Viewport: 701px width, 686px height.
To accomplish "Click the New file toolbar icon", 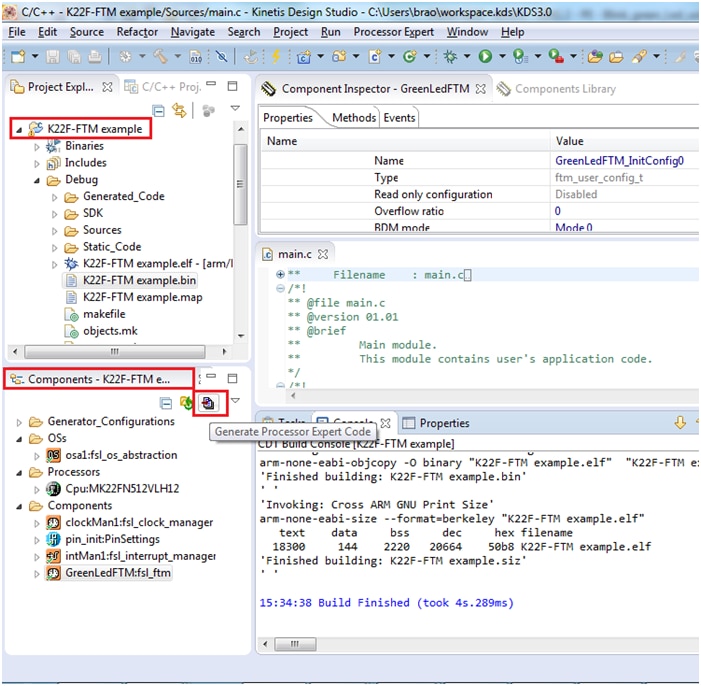I will click(18, 57).
